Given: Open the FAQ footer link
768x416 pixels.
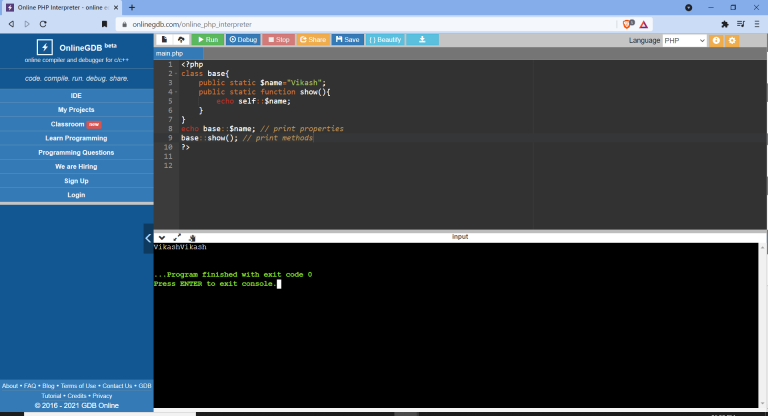Looking at the screenshot, I should tap(30, 386).
